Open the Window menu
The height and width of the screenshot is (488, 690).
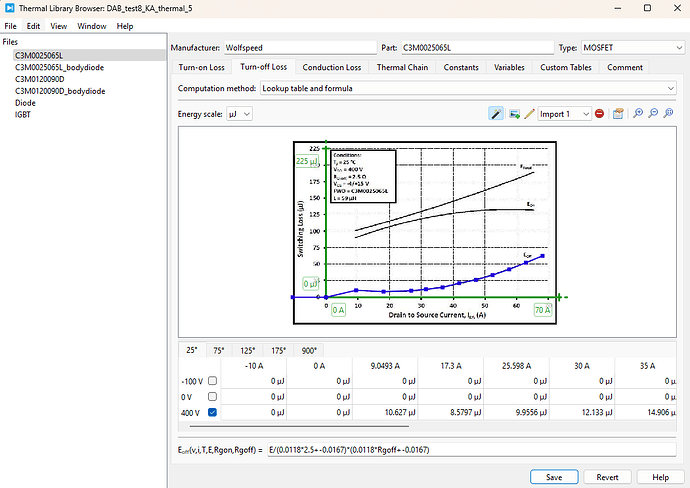tap(92, 26)
